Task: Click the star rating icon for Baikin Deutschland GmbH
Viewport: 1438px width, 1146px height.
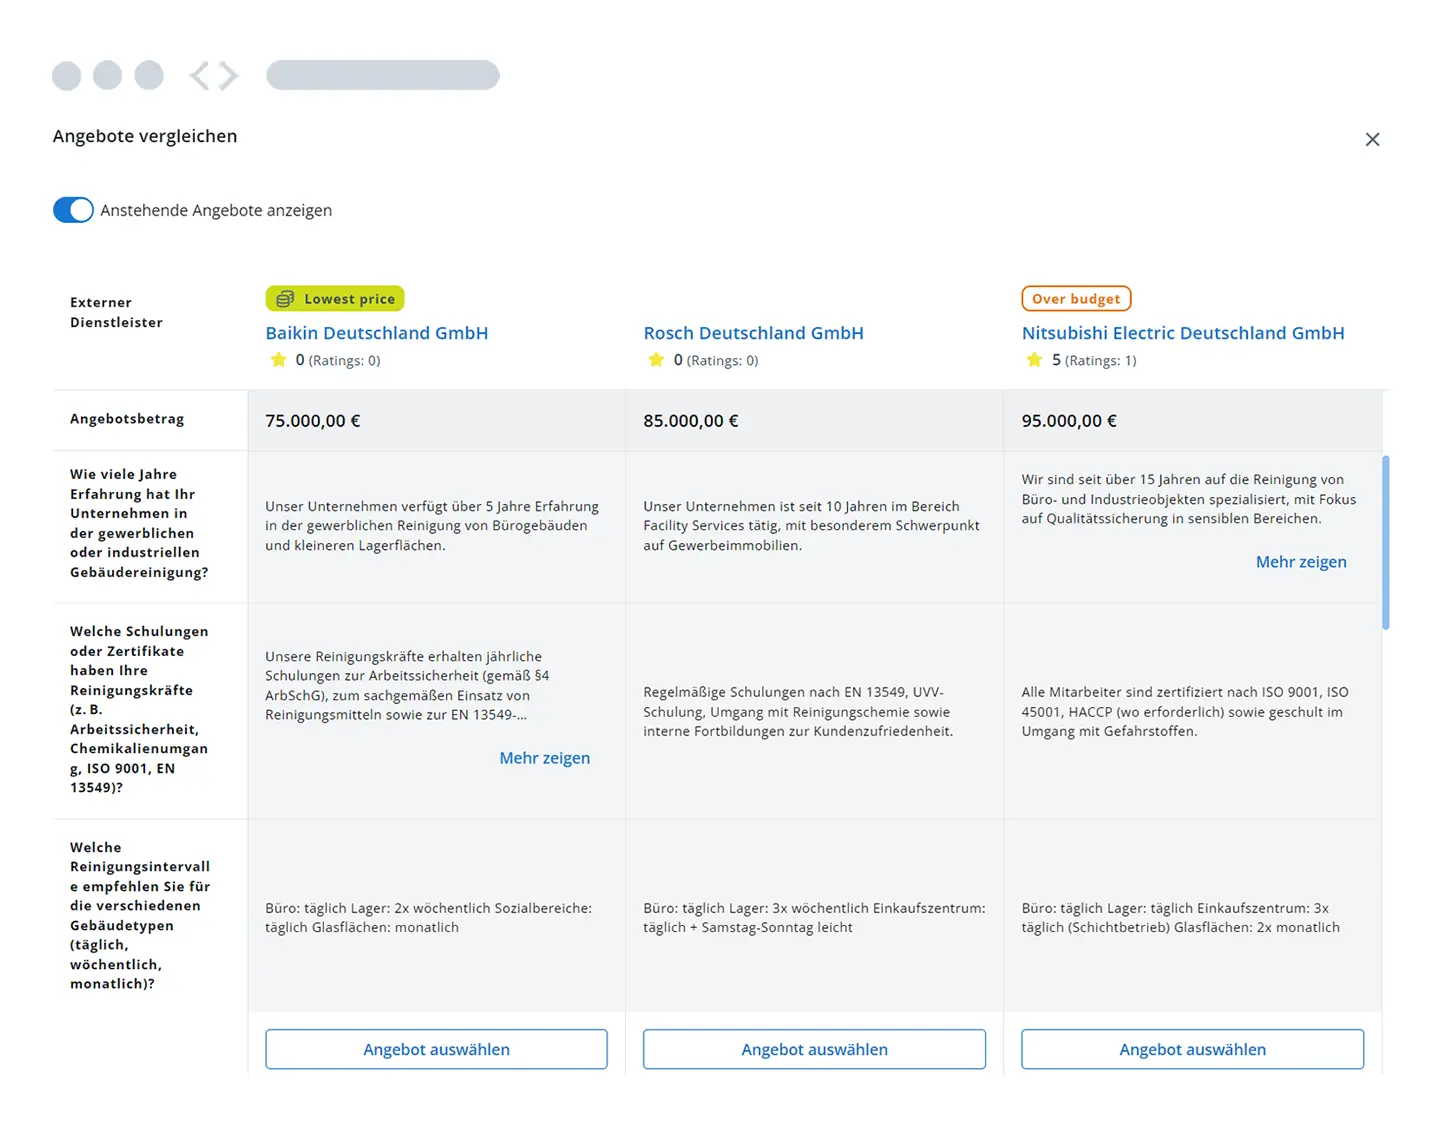Action: click(278, 359)
